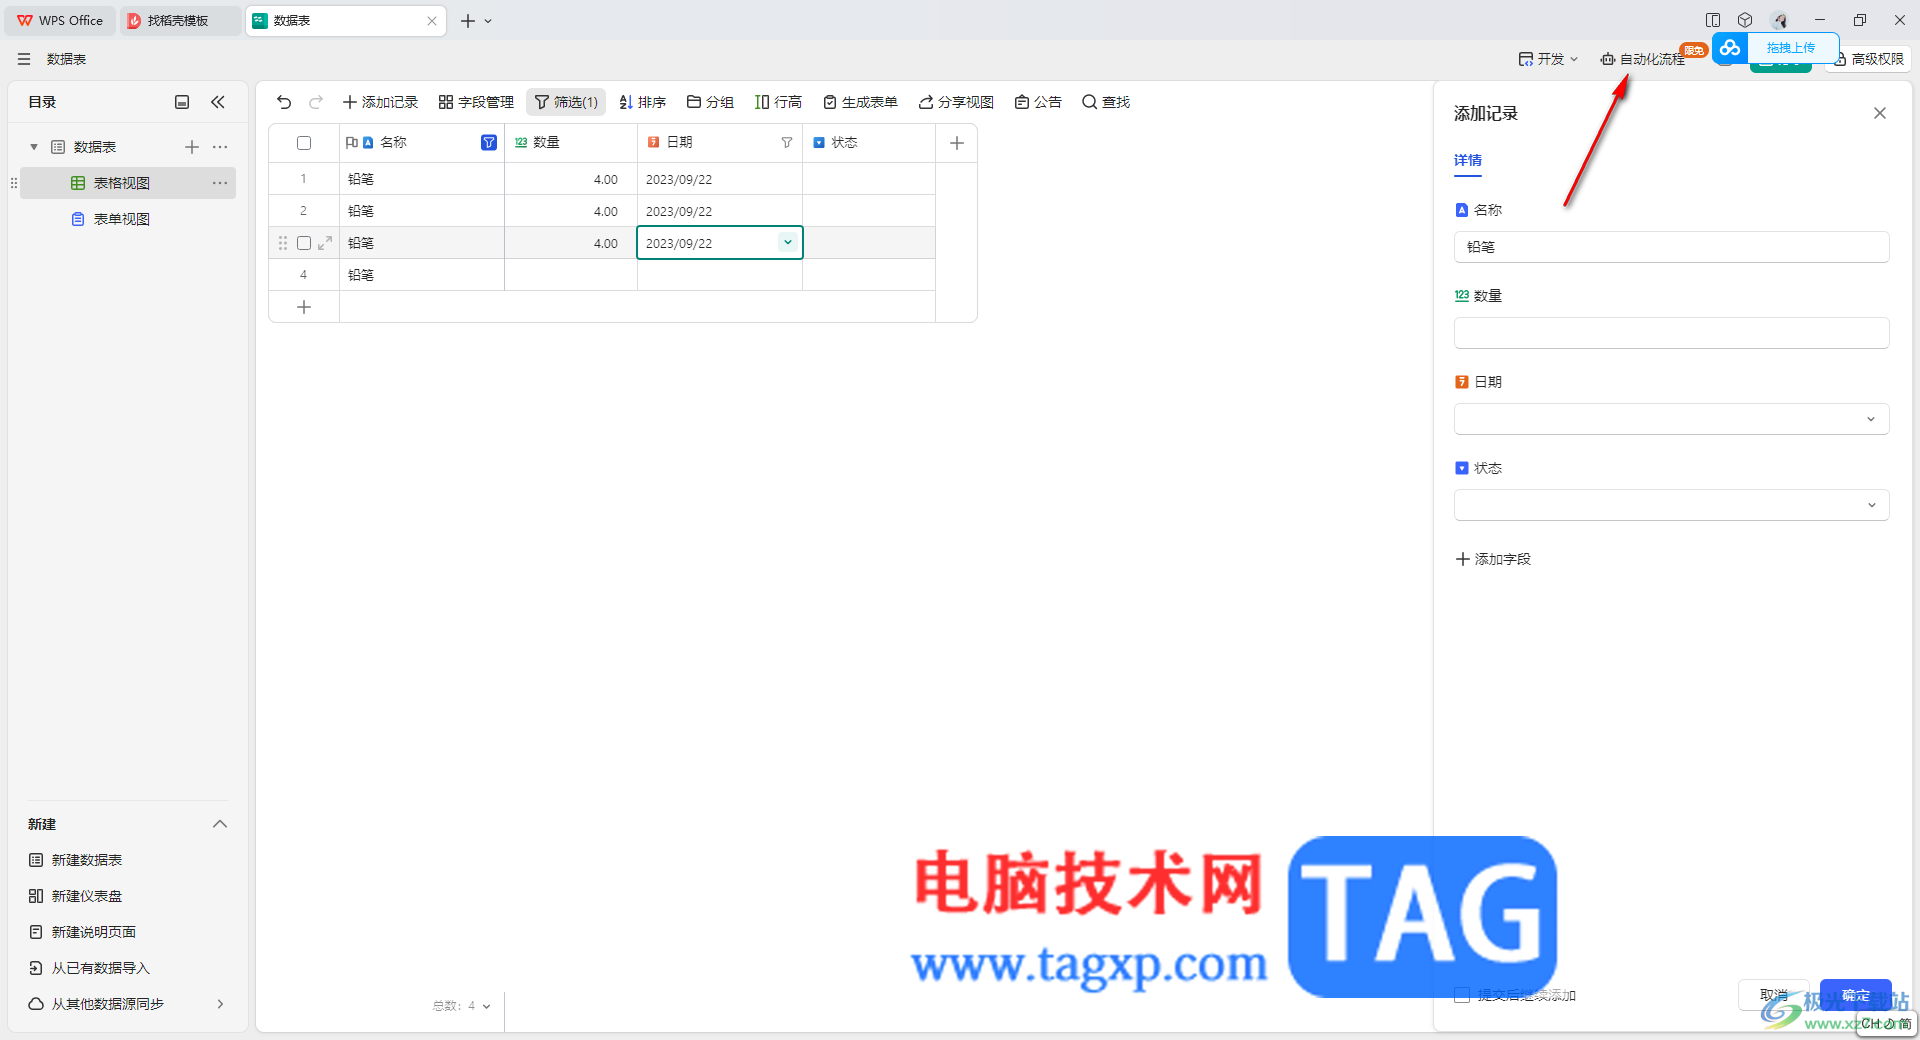Open tab list dropdown next to new tab plus

click(488, 20)
